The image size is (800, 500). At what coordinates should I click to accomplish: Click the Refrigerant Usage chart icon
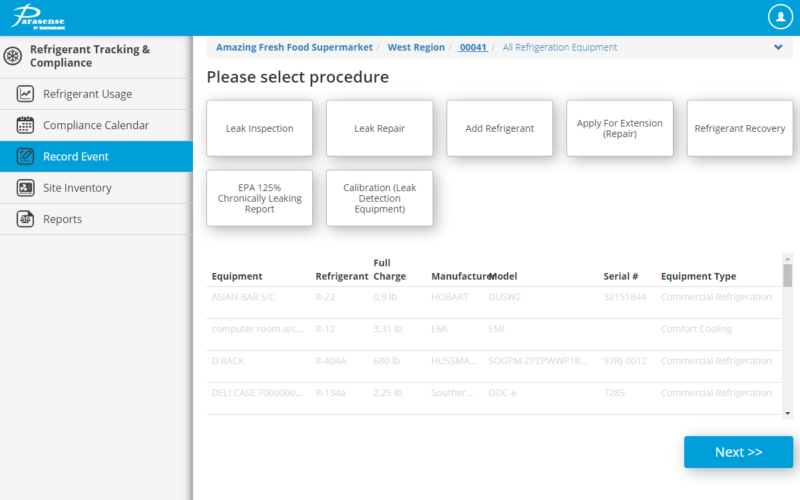[x=26, y=94]
